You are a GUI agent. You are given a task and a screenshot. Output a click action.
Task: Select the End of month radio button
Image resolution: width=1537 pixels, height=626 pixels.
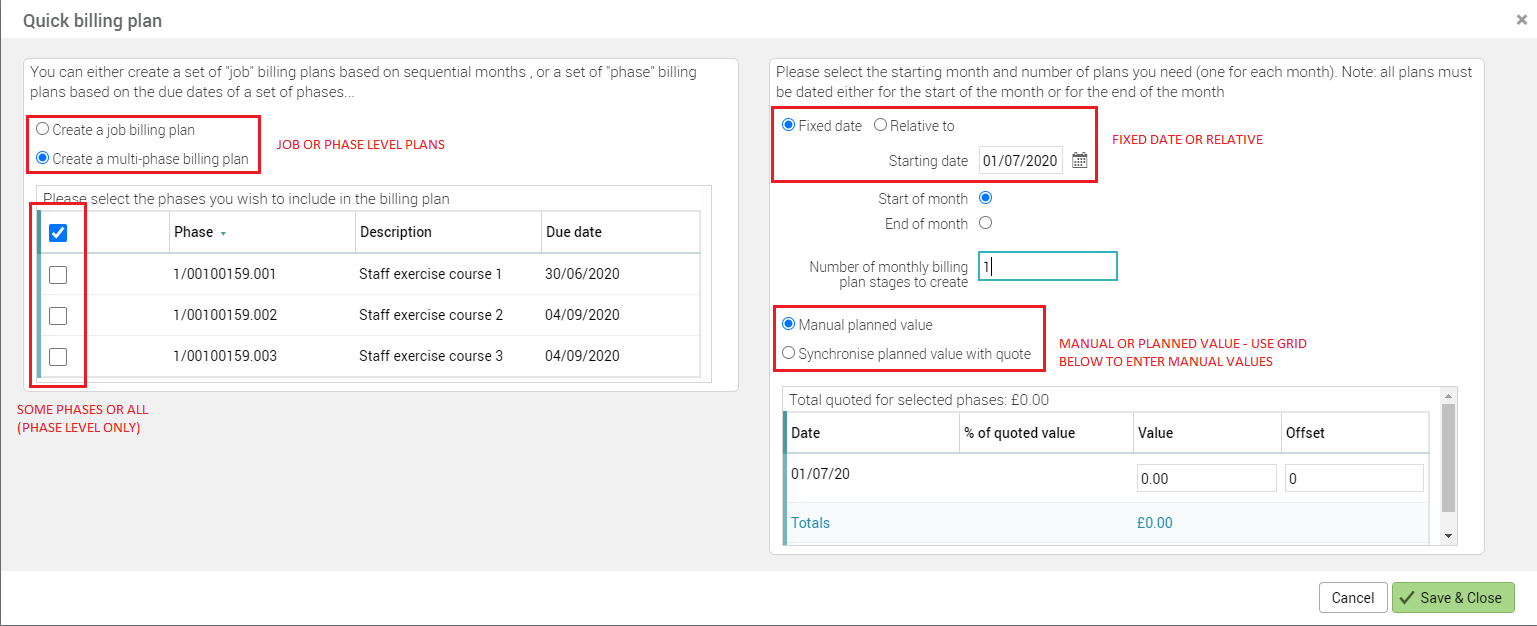pos(985,223)
